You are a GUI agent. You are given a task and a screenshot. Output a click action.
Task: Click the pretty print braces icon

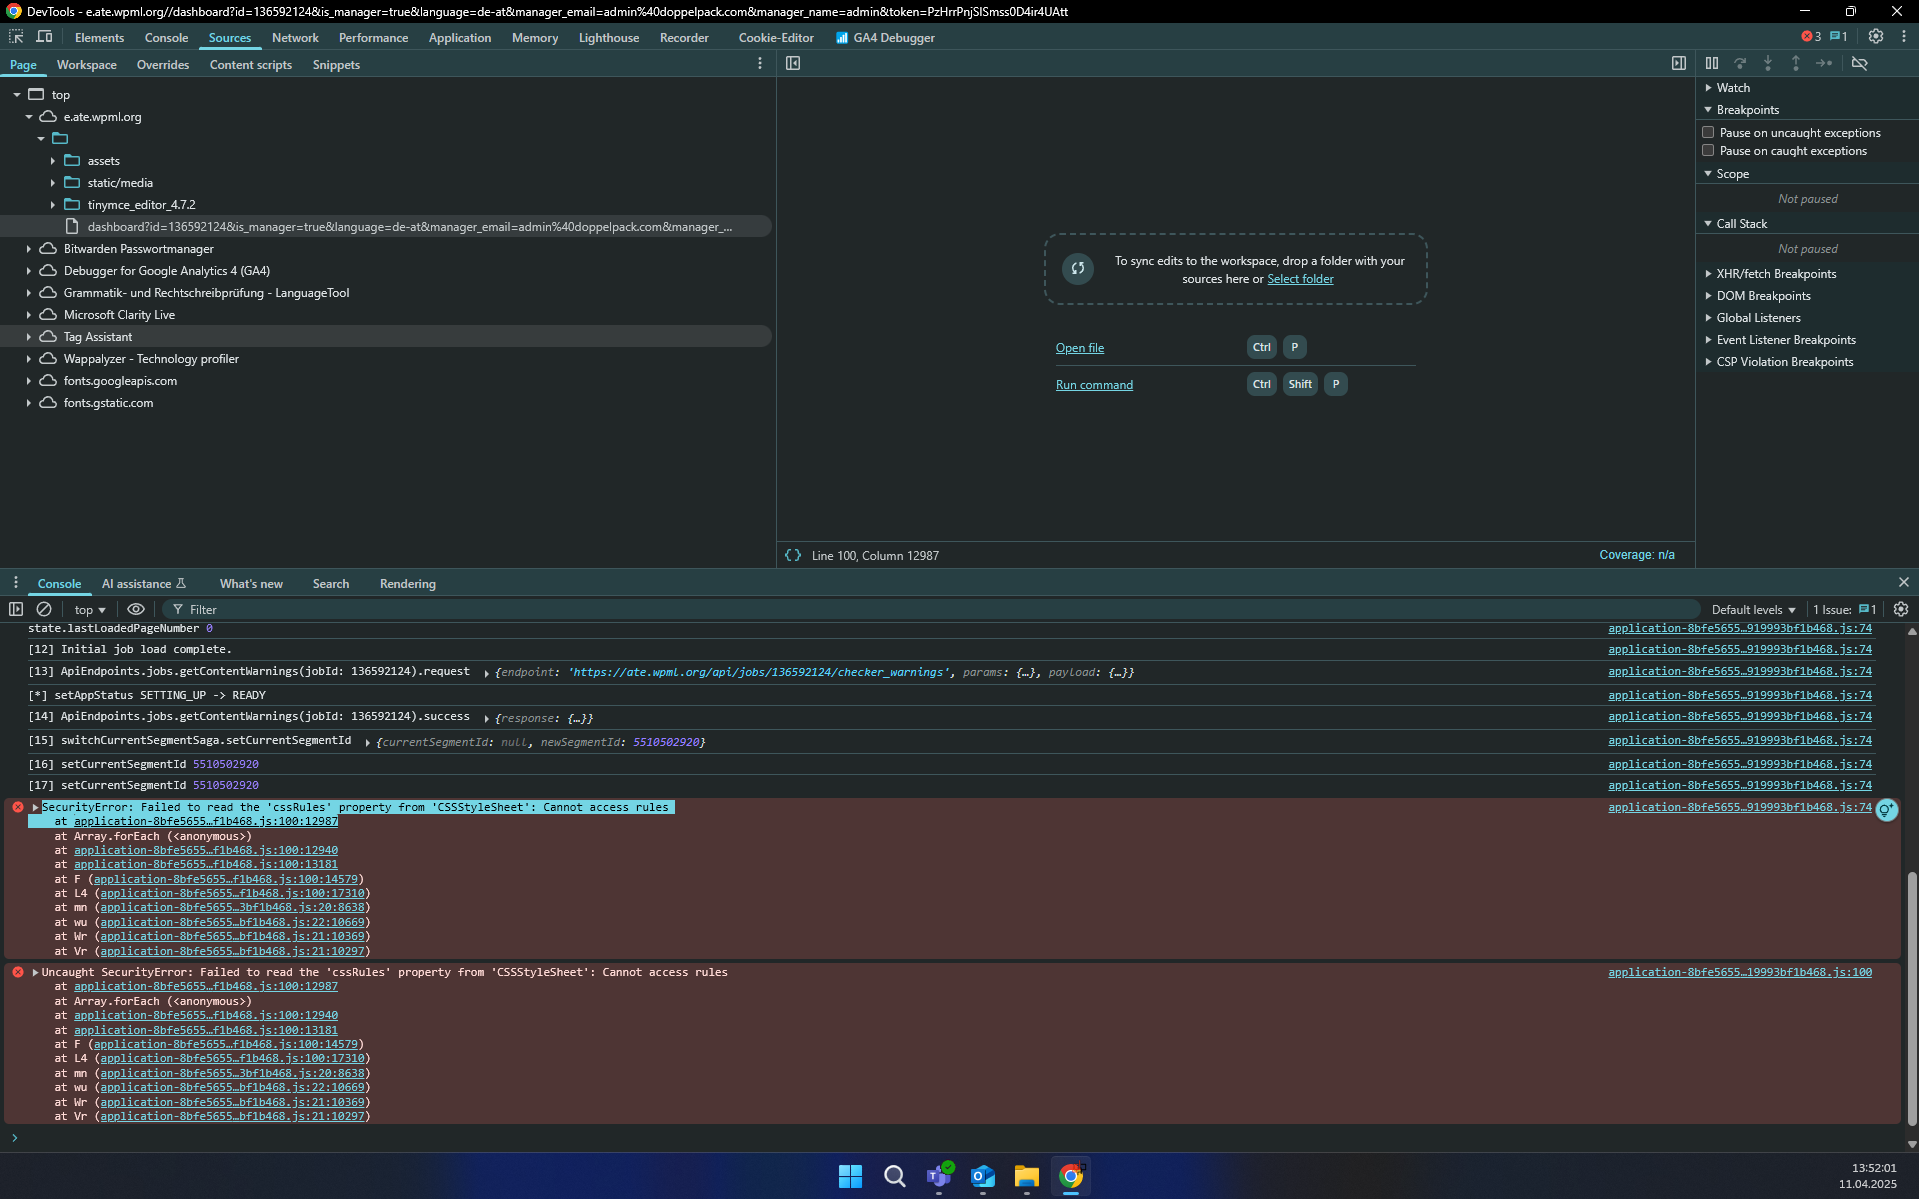coord(793,555)
